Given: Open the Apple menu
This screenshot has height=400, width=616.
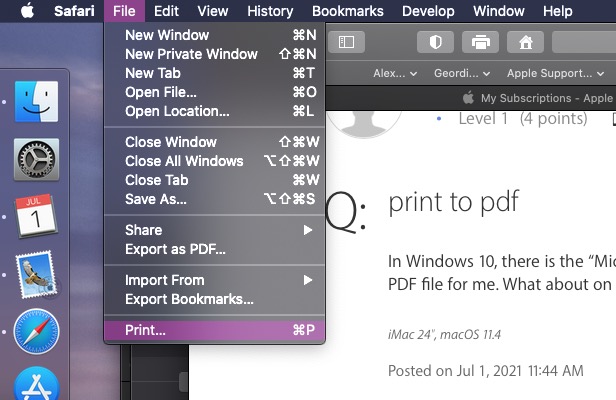Looking at the screenshot, I should click(x=27, y=11).
